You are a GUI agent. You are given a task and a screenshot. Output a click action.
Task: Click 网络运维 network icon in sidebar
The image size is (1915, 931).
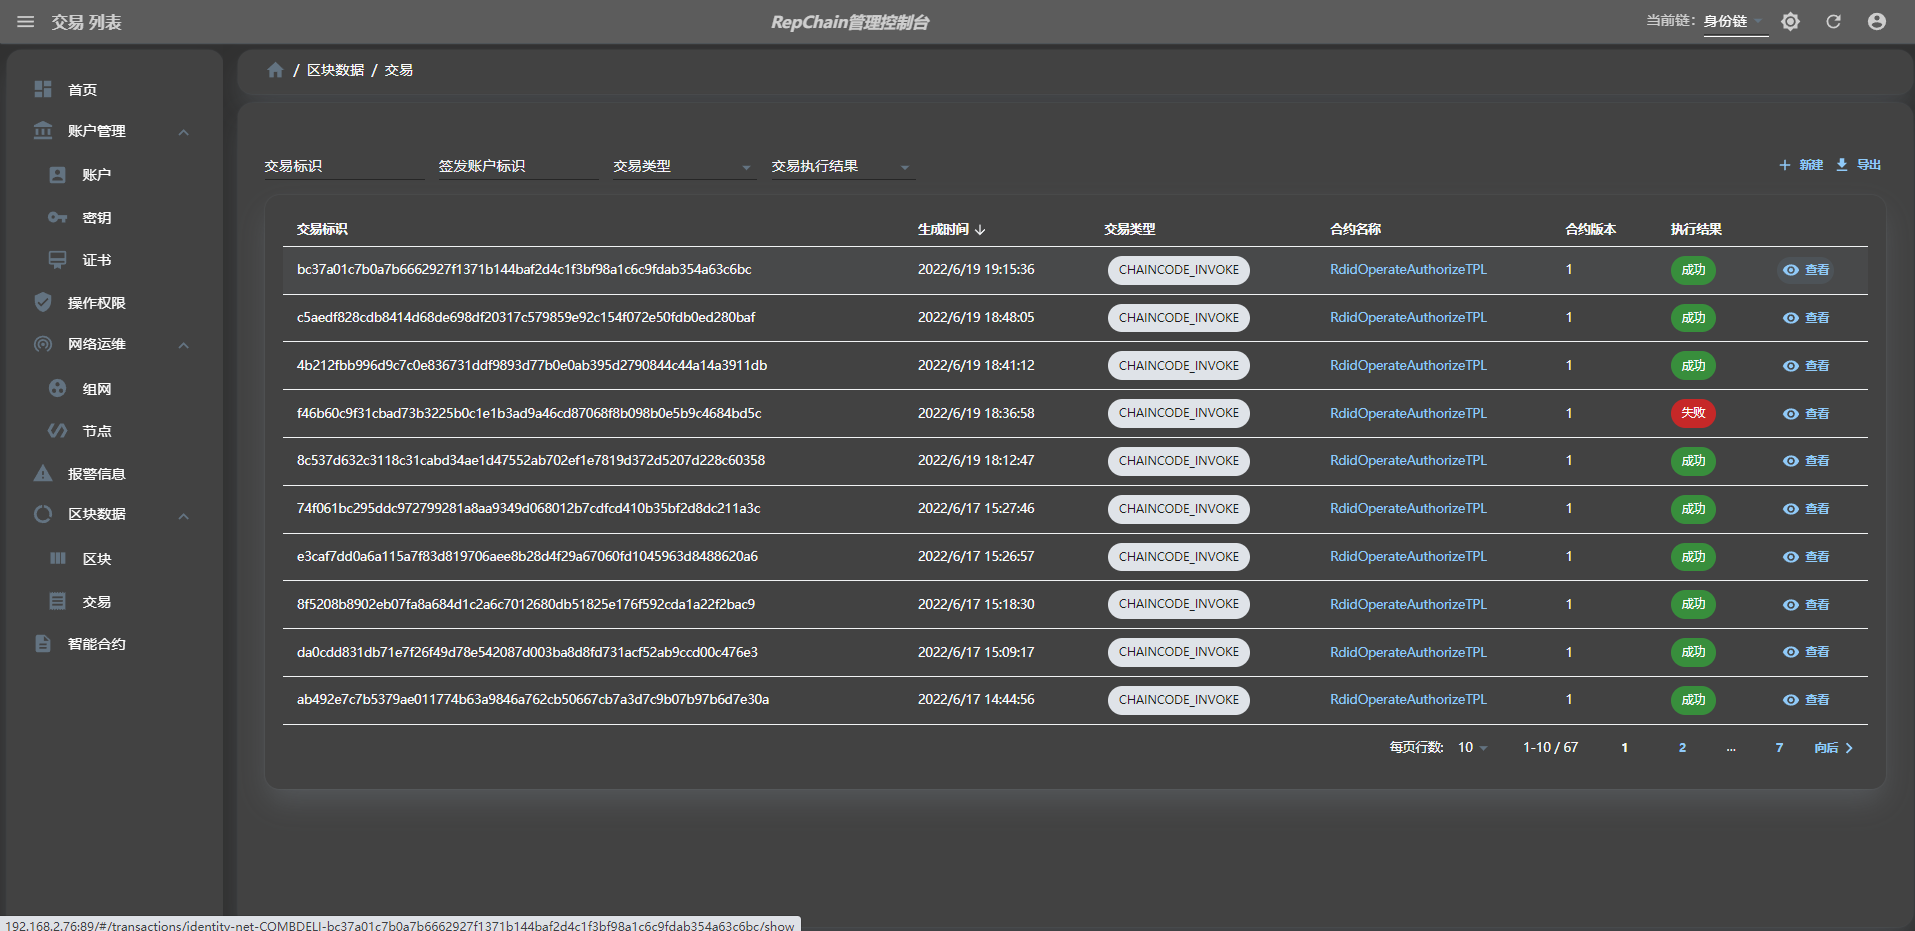(43, 344)
